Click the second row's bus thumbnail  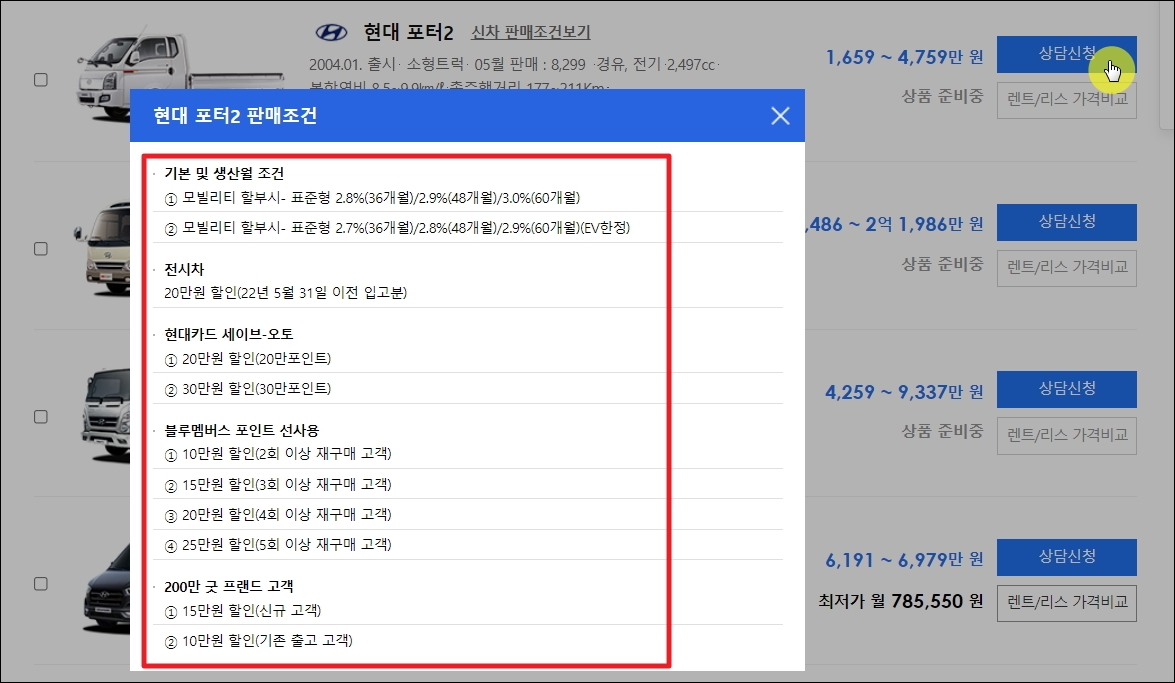pyautogui.click(x=103, y=250)
